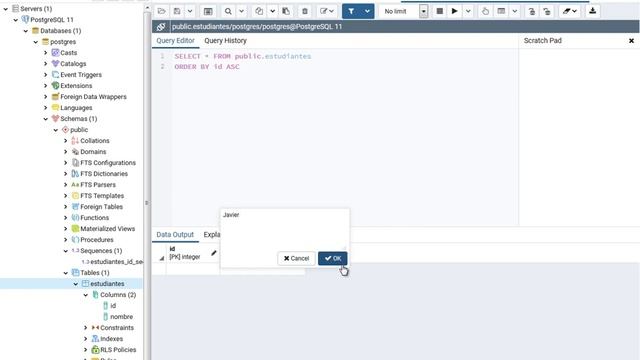Open the Edit pencil dropdown
Image resolution: width=640 pixels, height=360 pixels.
click(327, 11)
